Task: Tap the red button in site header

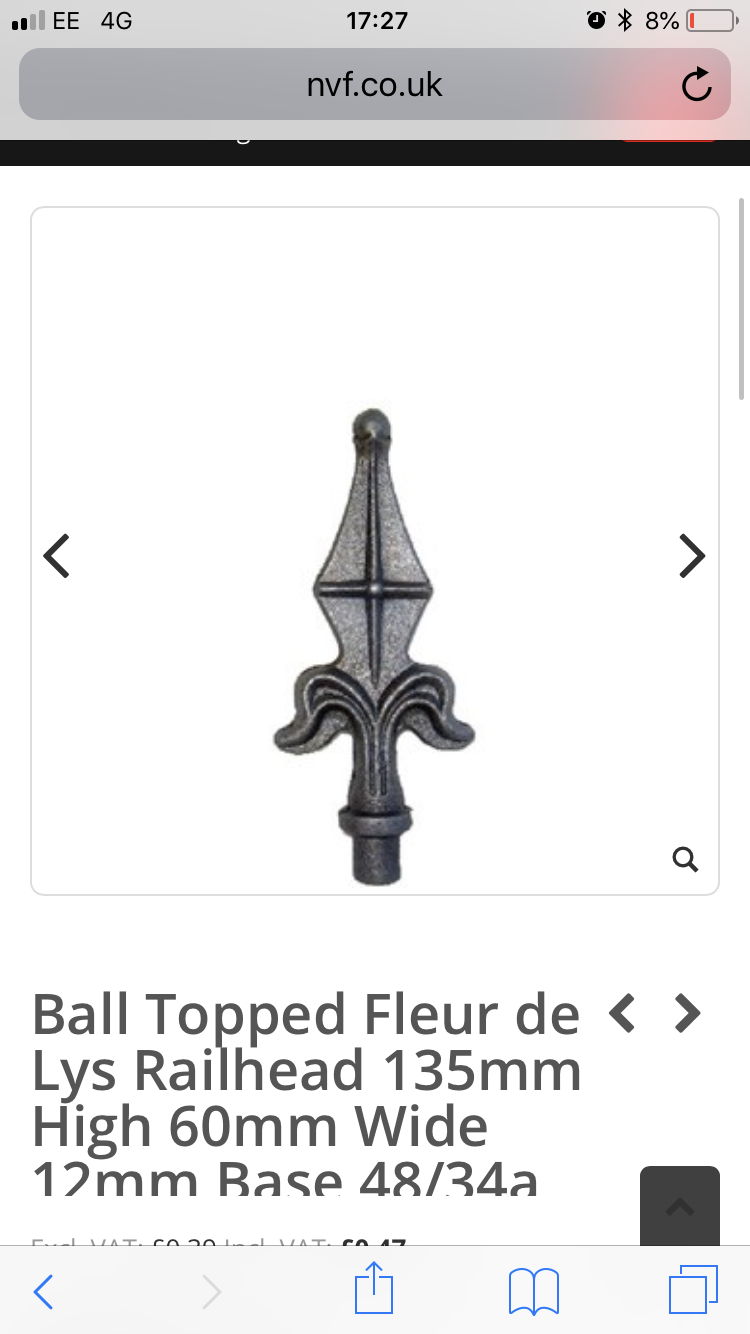Action: (669, 138)
